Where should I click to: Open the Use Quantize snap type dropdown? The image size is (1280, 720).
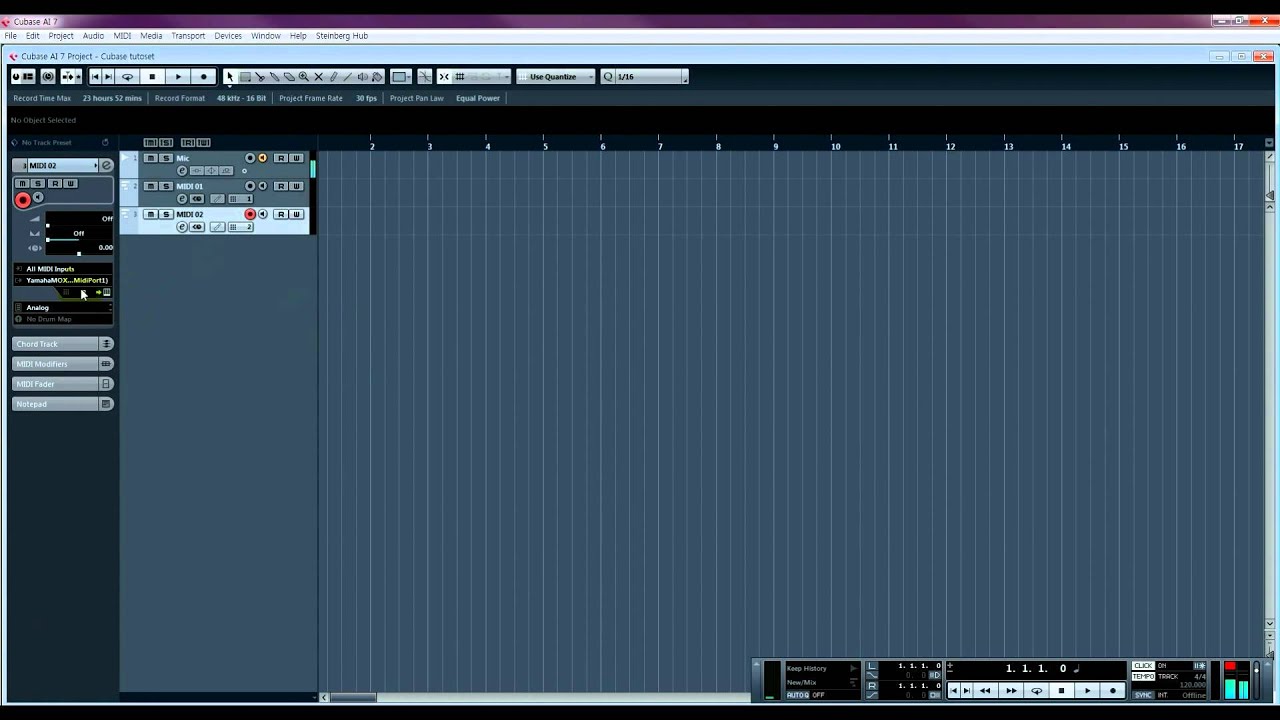click(x=556, y=76)
